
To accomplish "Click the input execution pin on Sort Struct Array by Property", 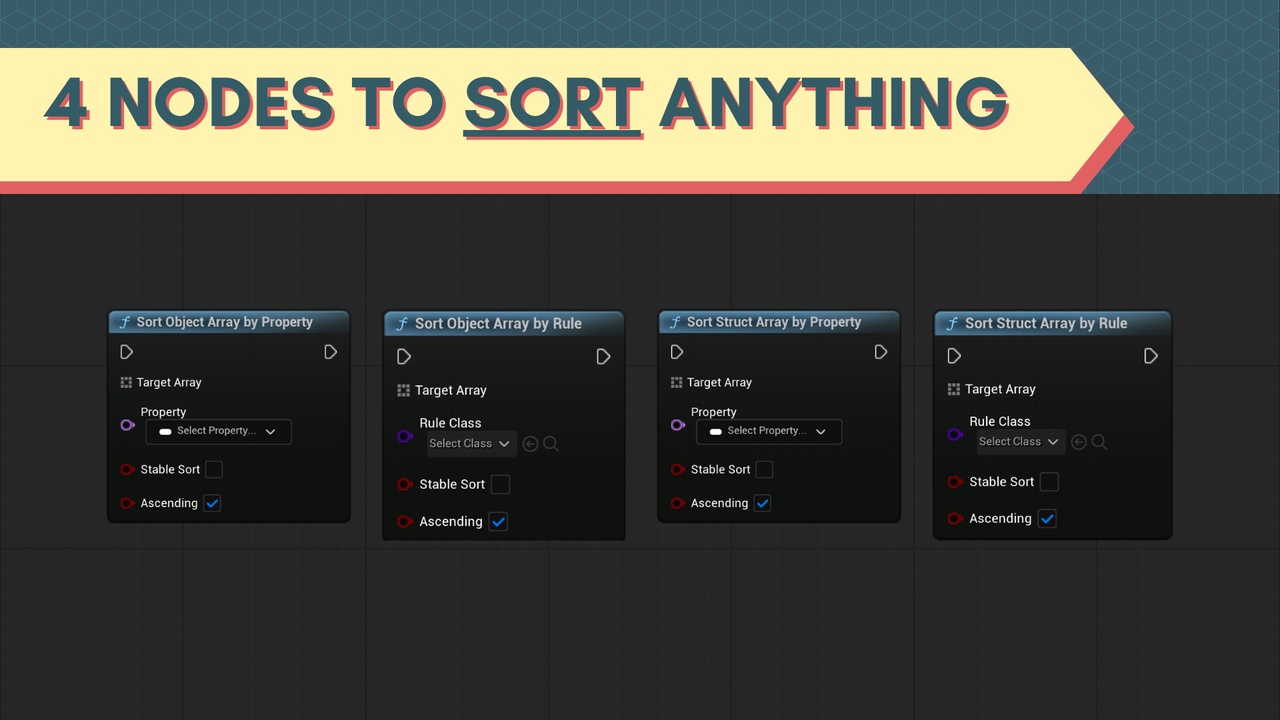I will 677,352.
